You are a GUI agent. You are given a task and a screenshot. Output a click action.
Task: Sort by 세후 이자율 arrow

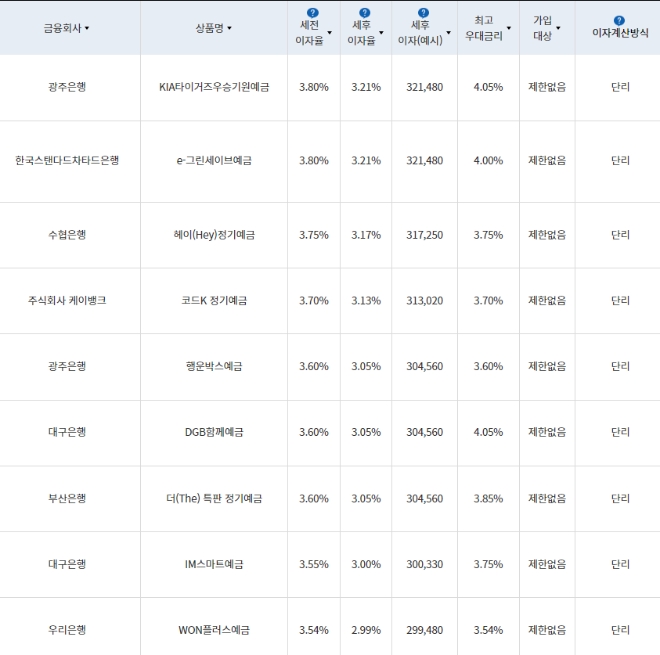coord(381,32)
